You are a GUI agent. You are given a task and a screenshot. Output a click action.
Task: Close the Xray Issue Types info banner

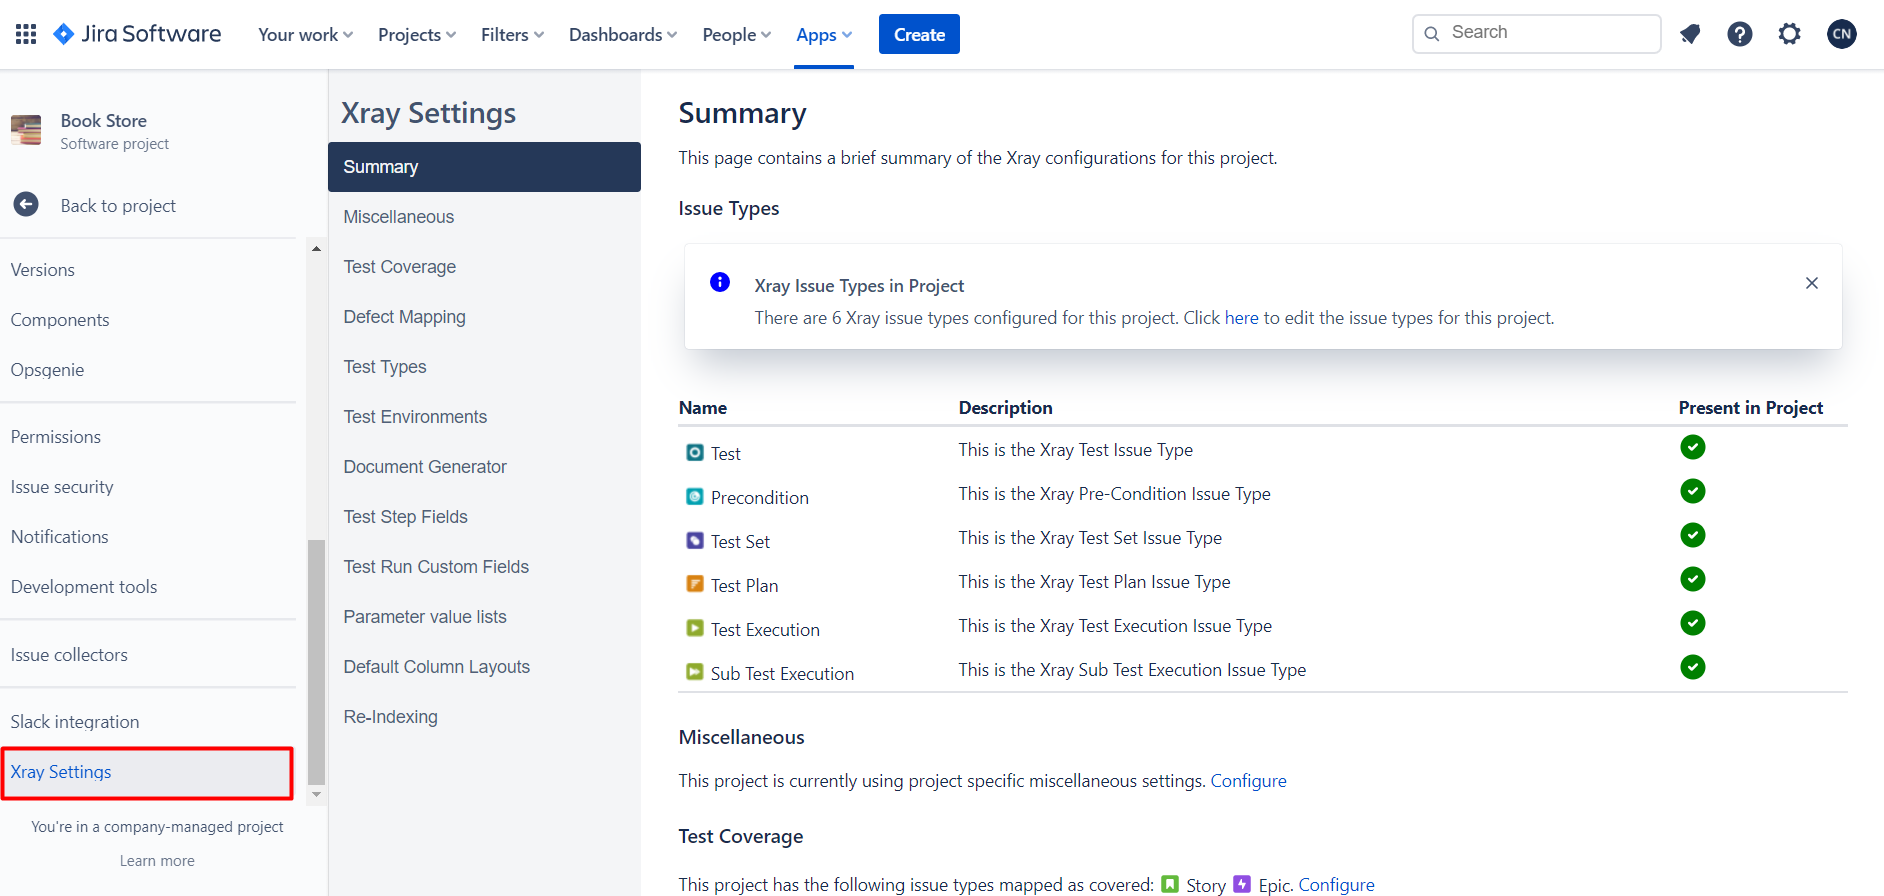click(x=1811, y=283)
